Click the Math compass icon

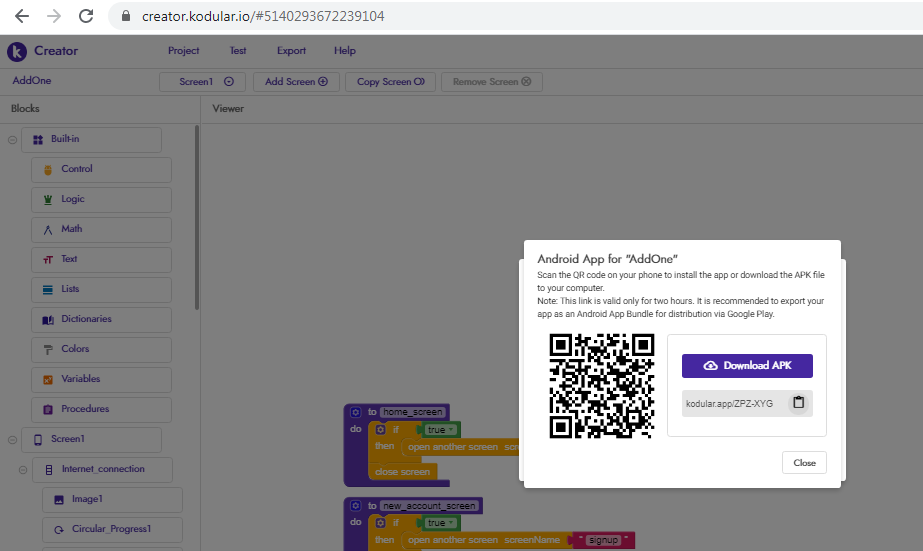pos(48,230)
